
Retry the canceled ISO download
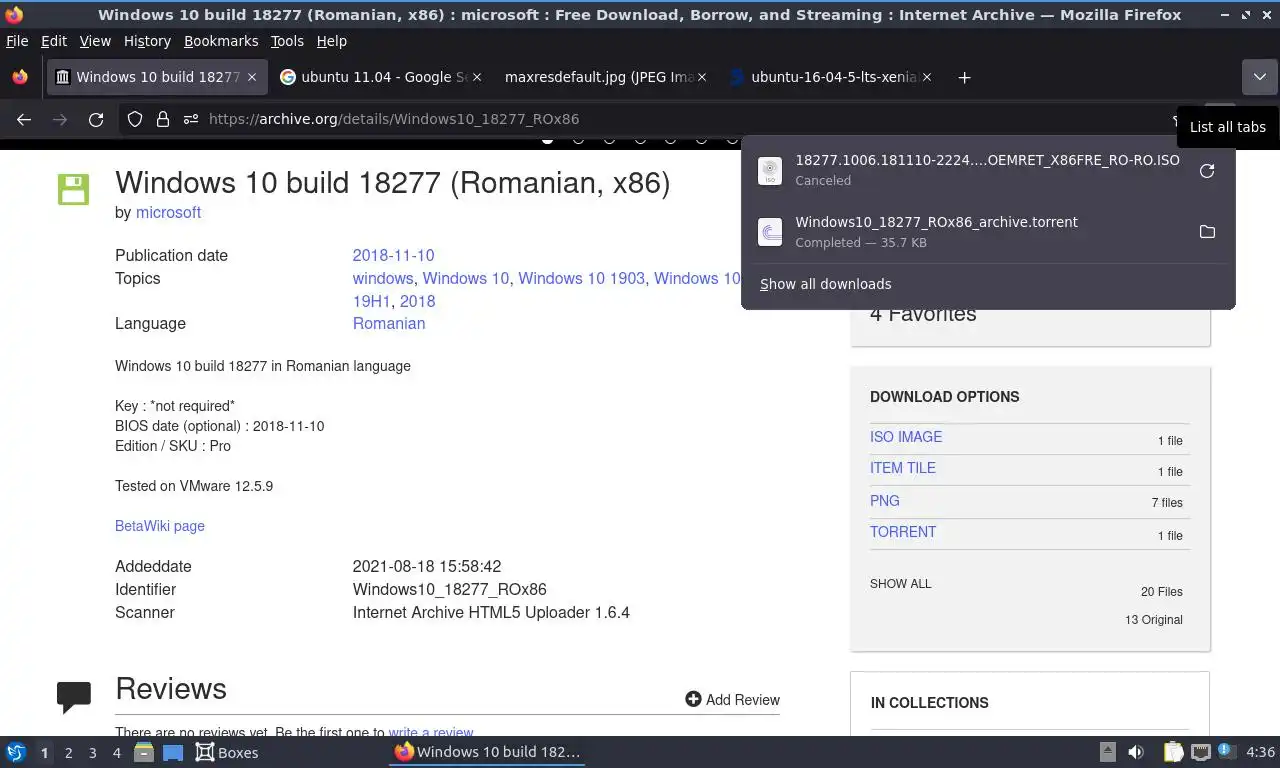[1207, 170]
